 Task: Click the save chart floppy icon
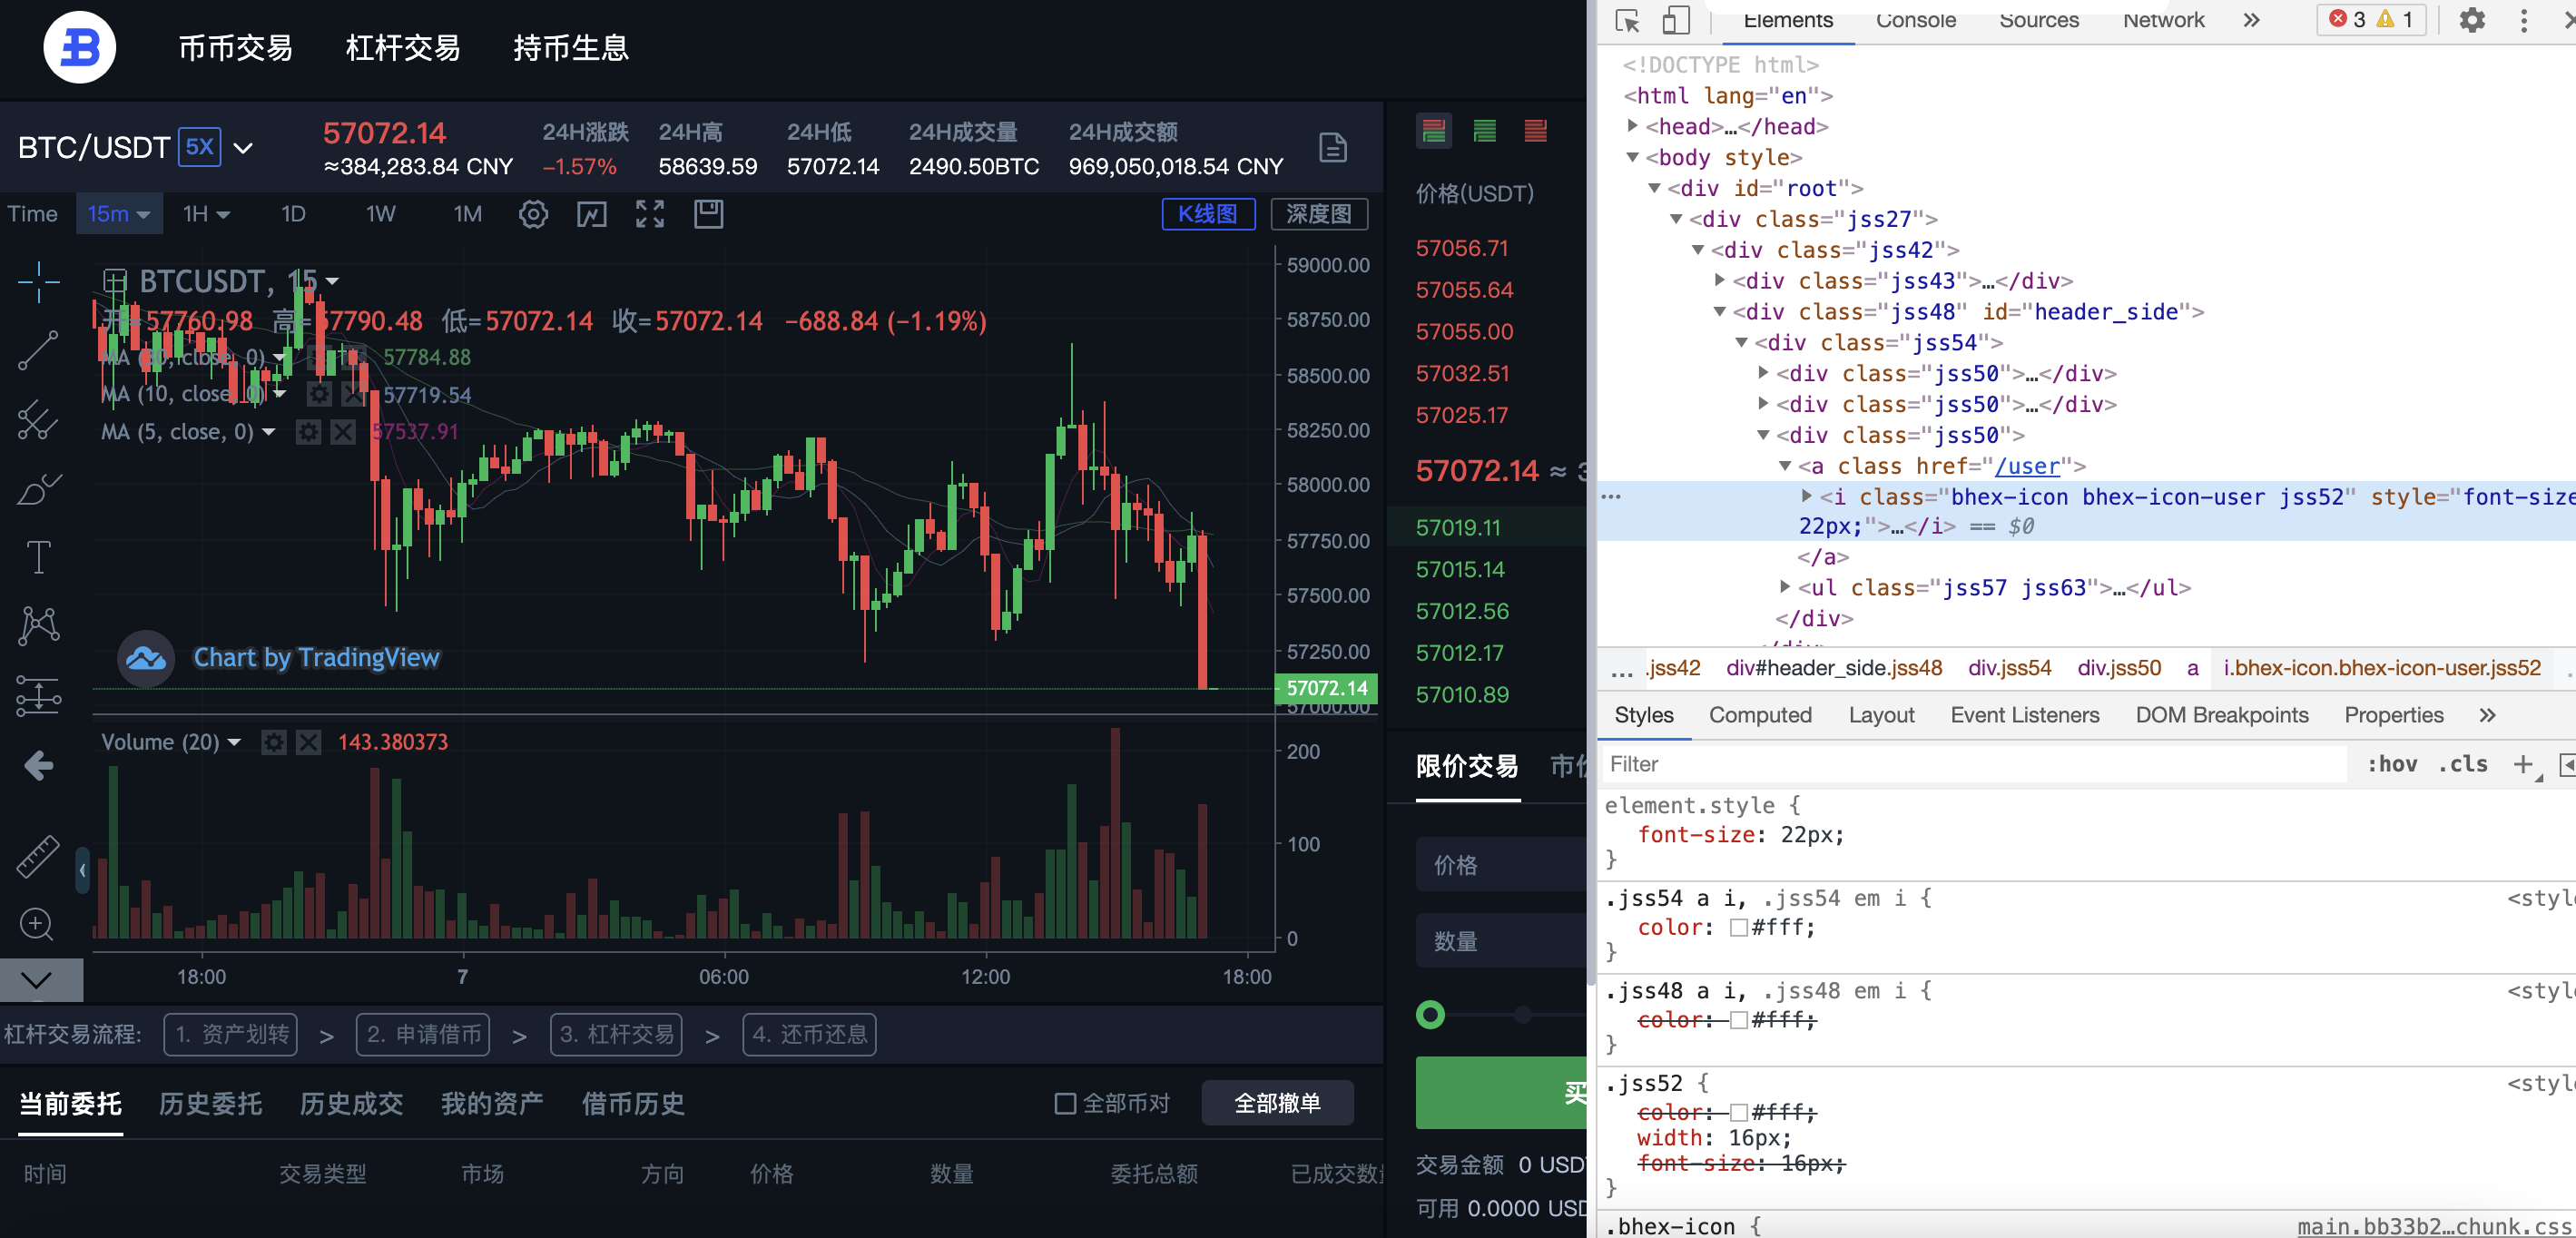708,214
